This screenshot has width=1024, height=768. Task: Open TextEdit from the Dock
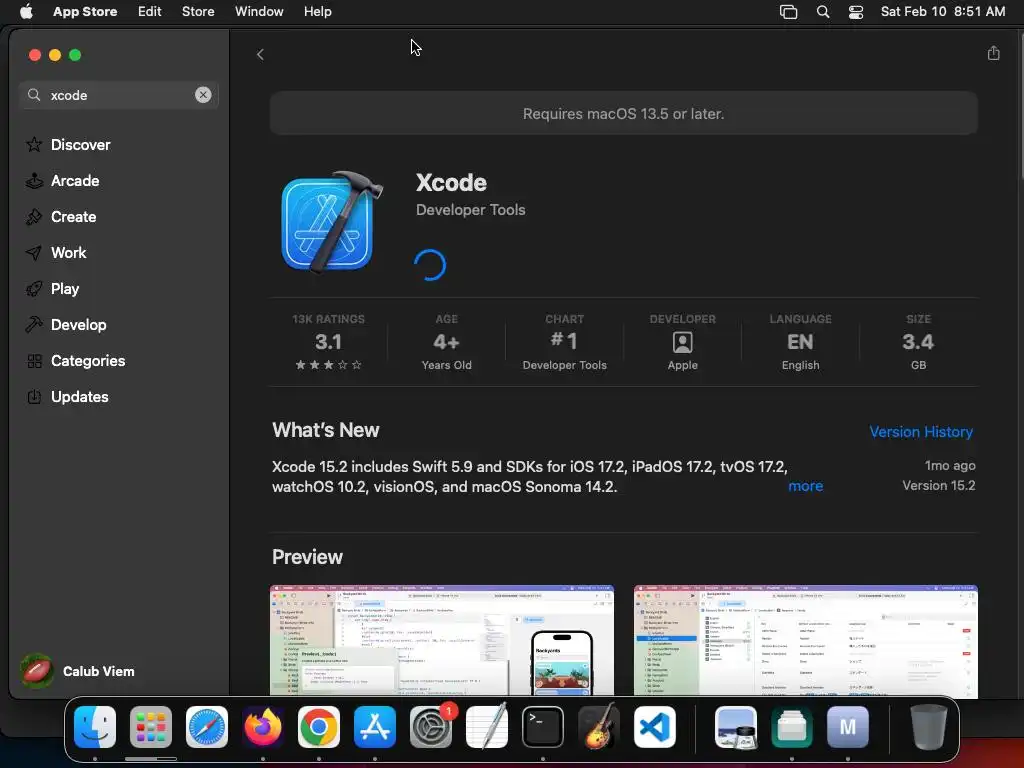(487, 727)
